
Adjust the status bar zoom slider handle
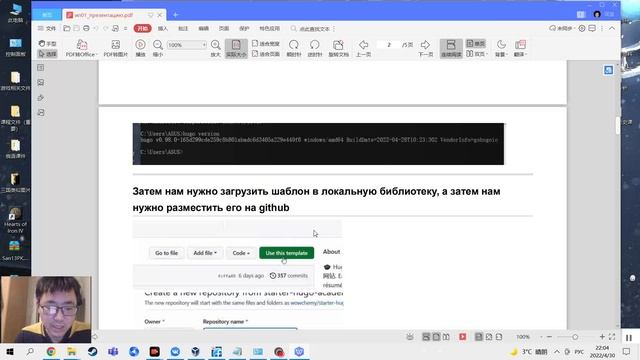575,337
